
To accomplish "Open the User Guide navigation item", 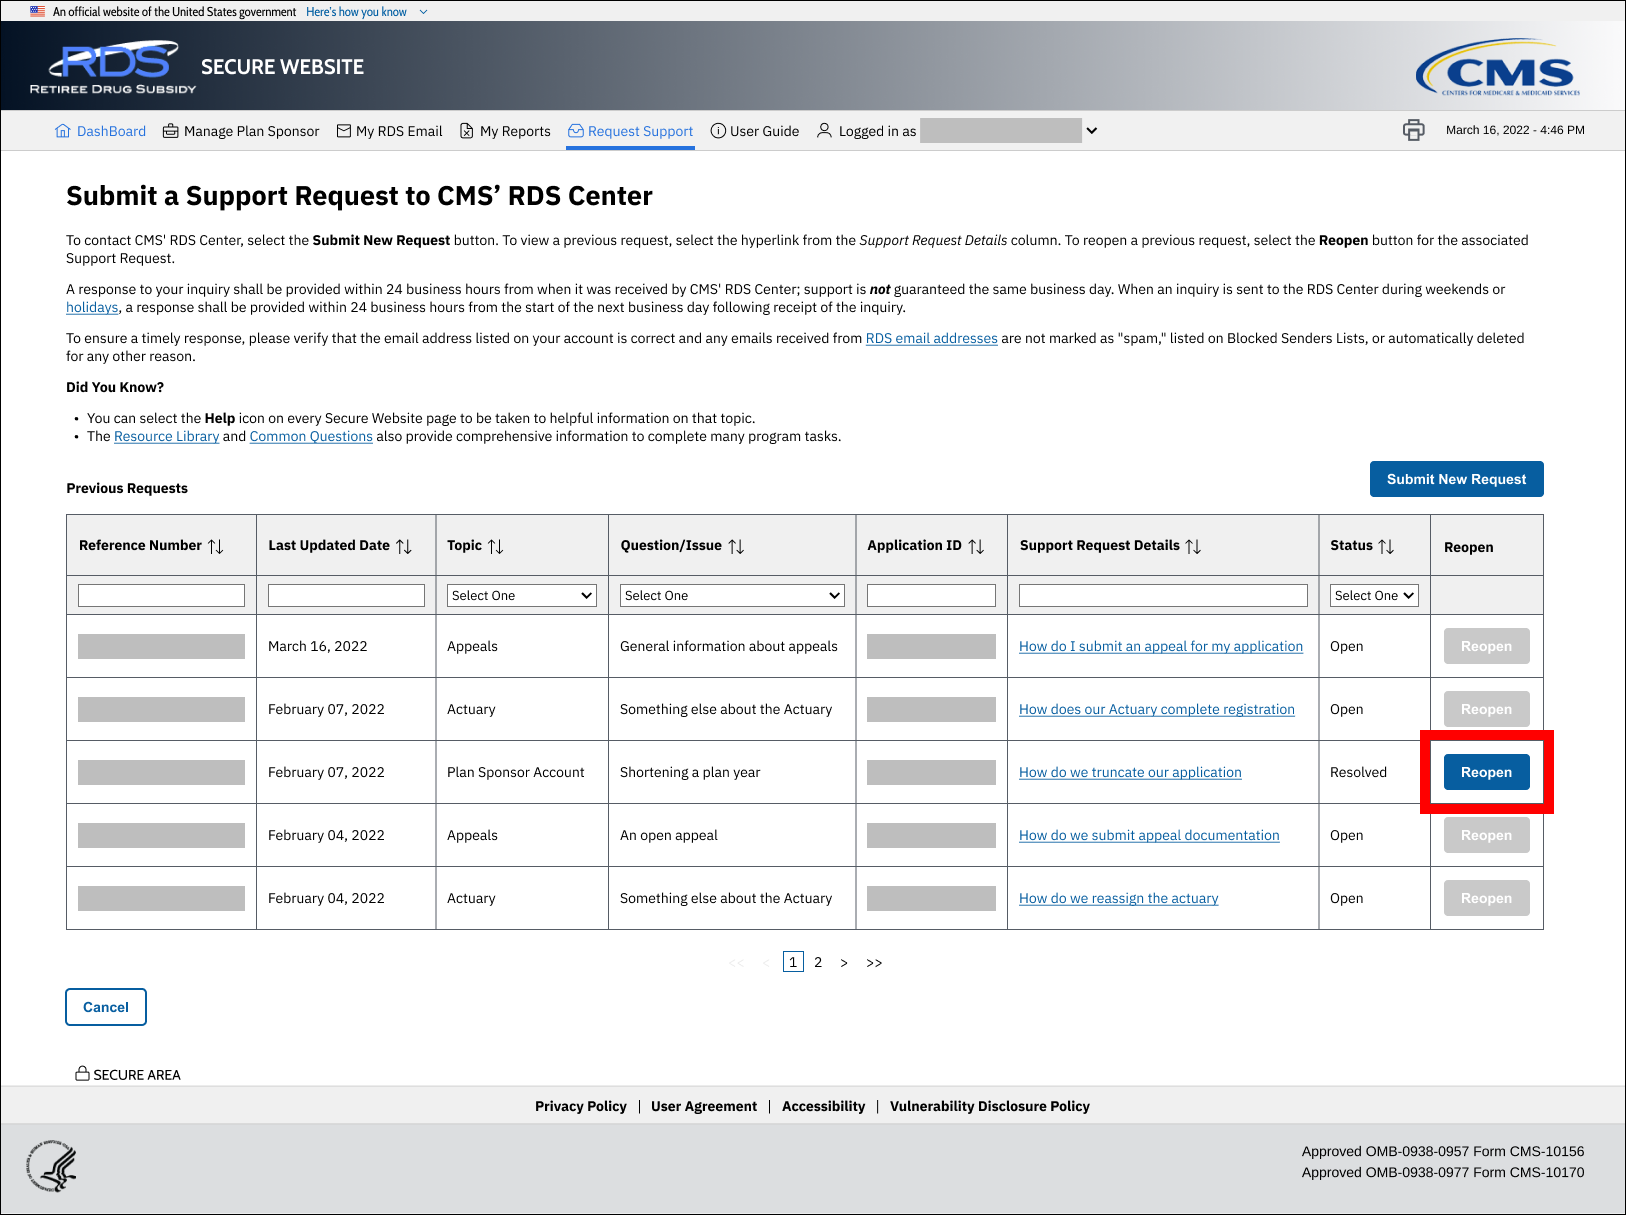I will point(755,131).
